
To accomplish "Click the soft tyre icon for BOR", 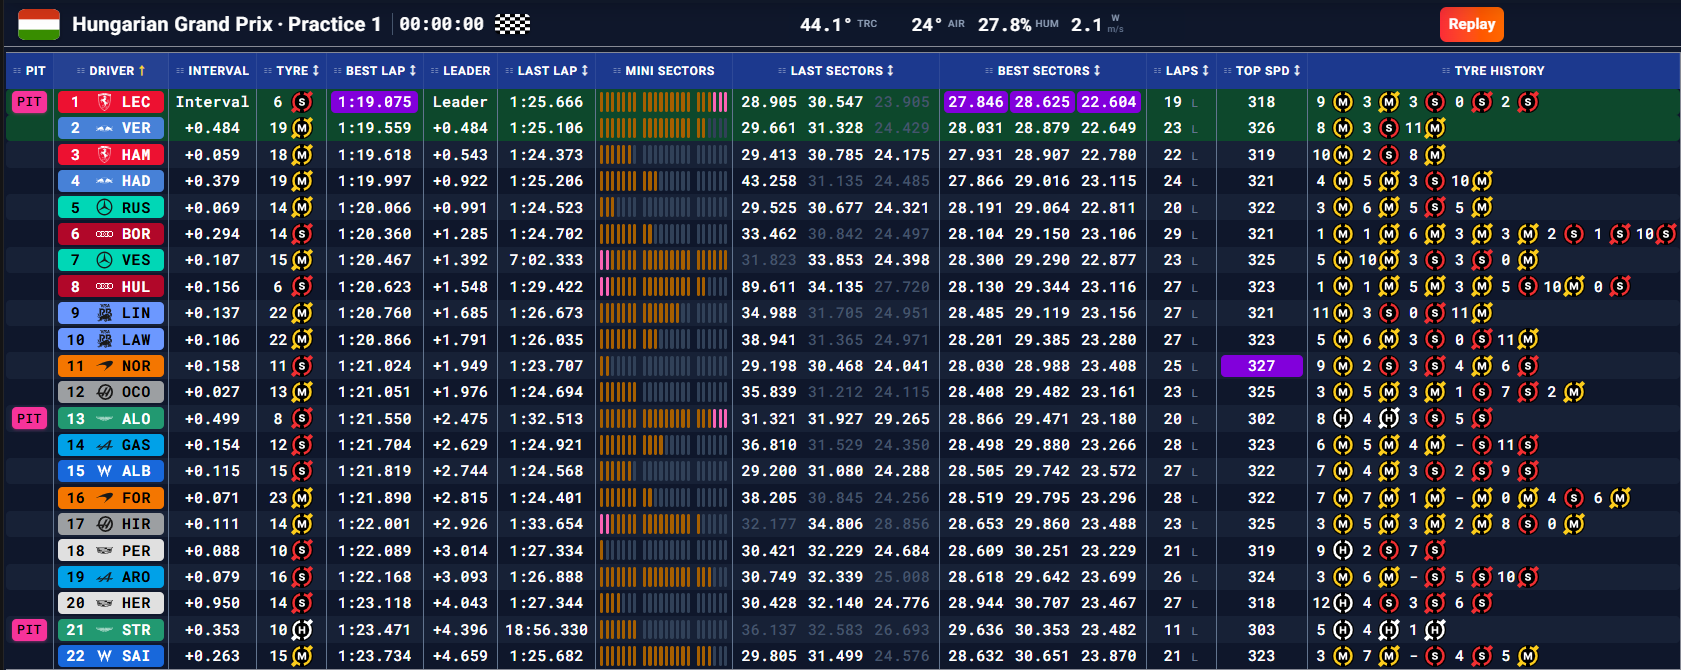I will tap(302, 234).
